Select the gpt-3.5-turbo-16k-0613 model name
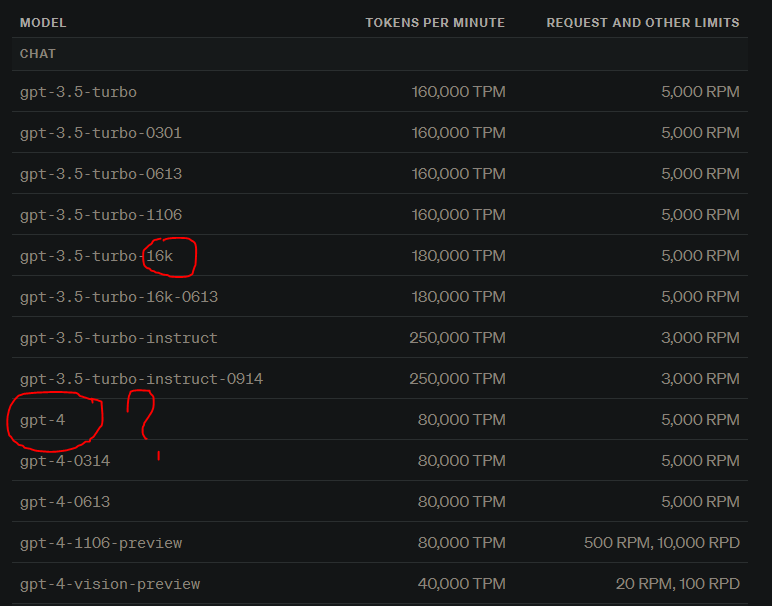Screen dimensions: 772x606 tap(119, 297)
